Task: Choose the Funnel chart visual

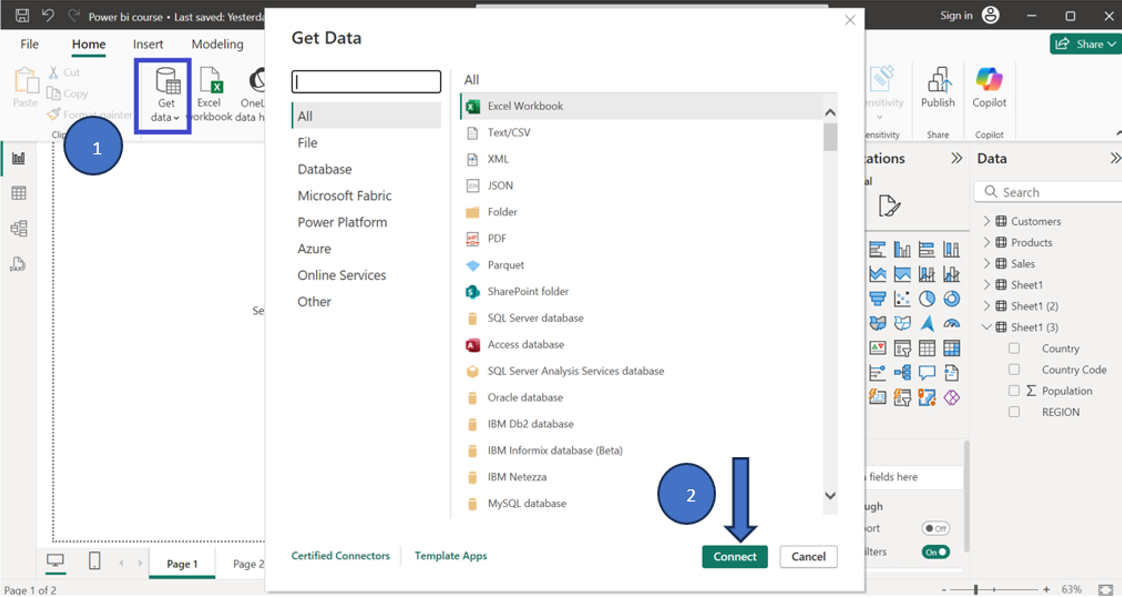Action: pyautogui.click(x=876, y=299)
